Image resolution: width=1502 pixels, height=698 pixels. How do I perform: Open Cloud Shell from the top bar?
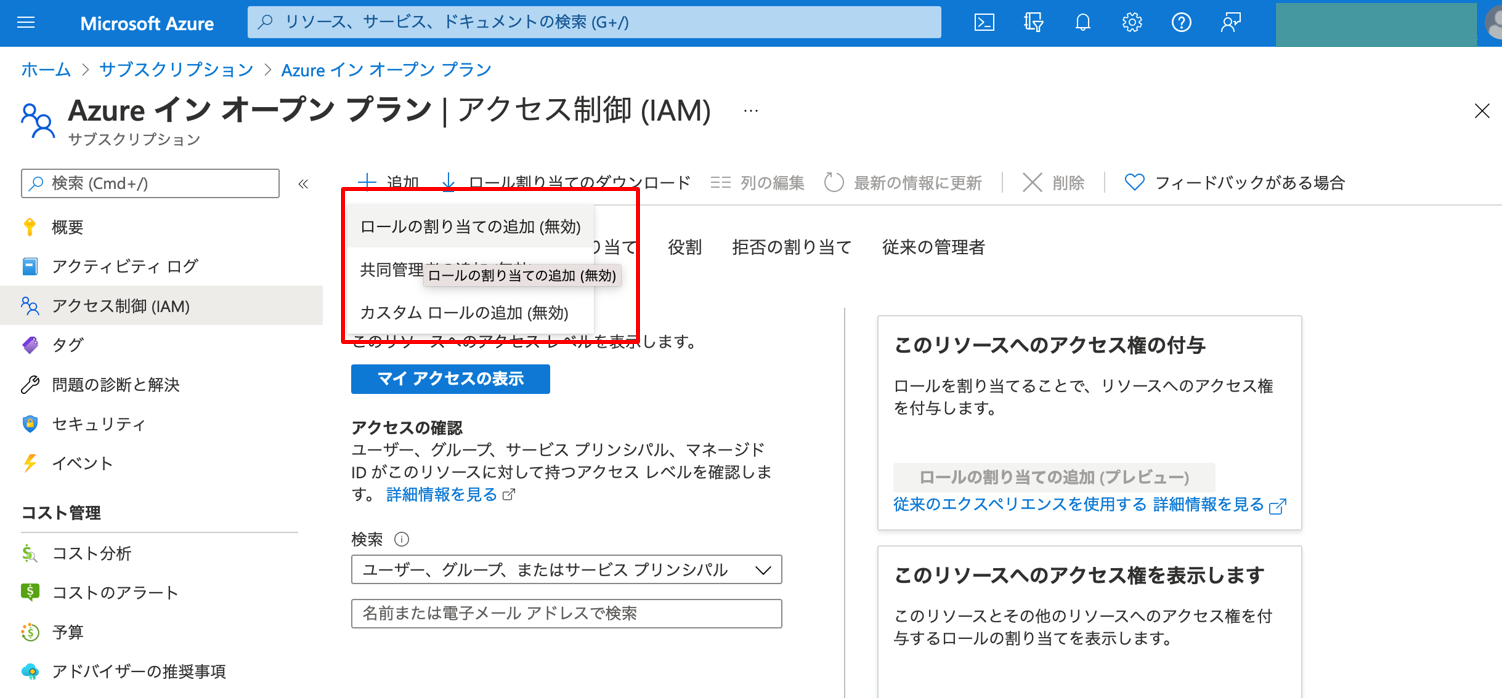click(x=984, y=22)
